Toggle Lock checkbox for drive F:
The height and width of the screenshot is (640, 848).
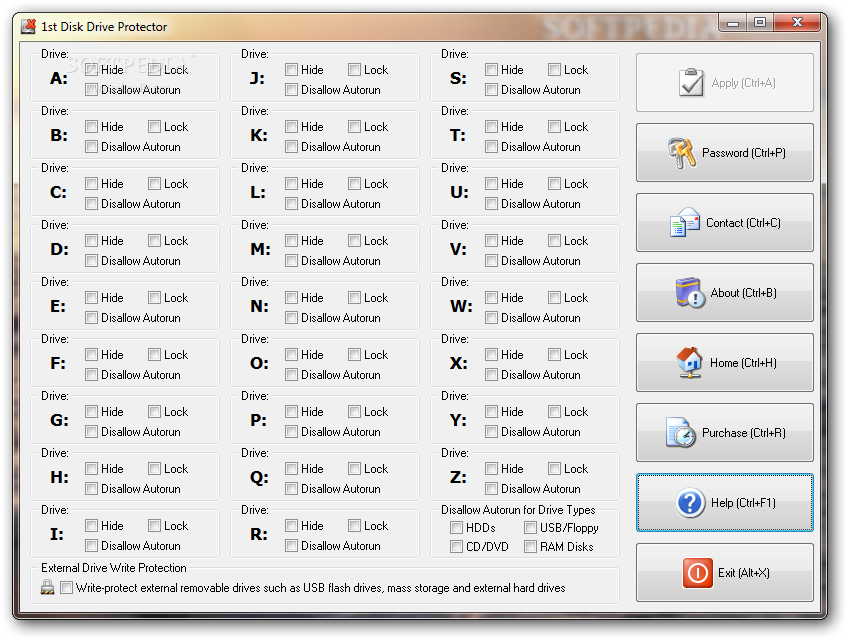[x=154, y=355]
